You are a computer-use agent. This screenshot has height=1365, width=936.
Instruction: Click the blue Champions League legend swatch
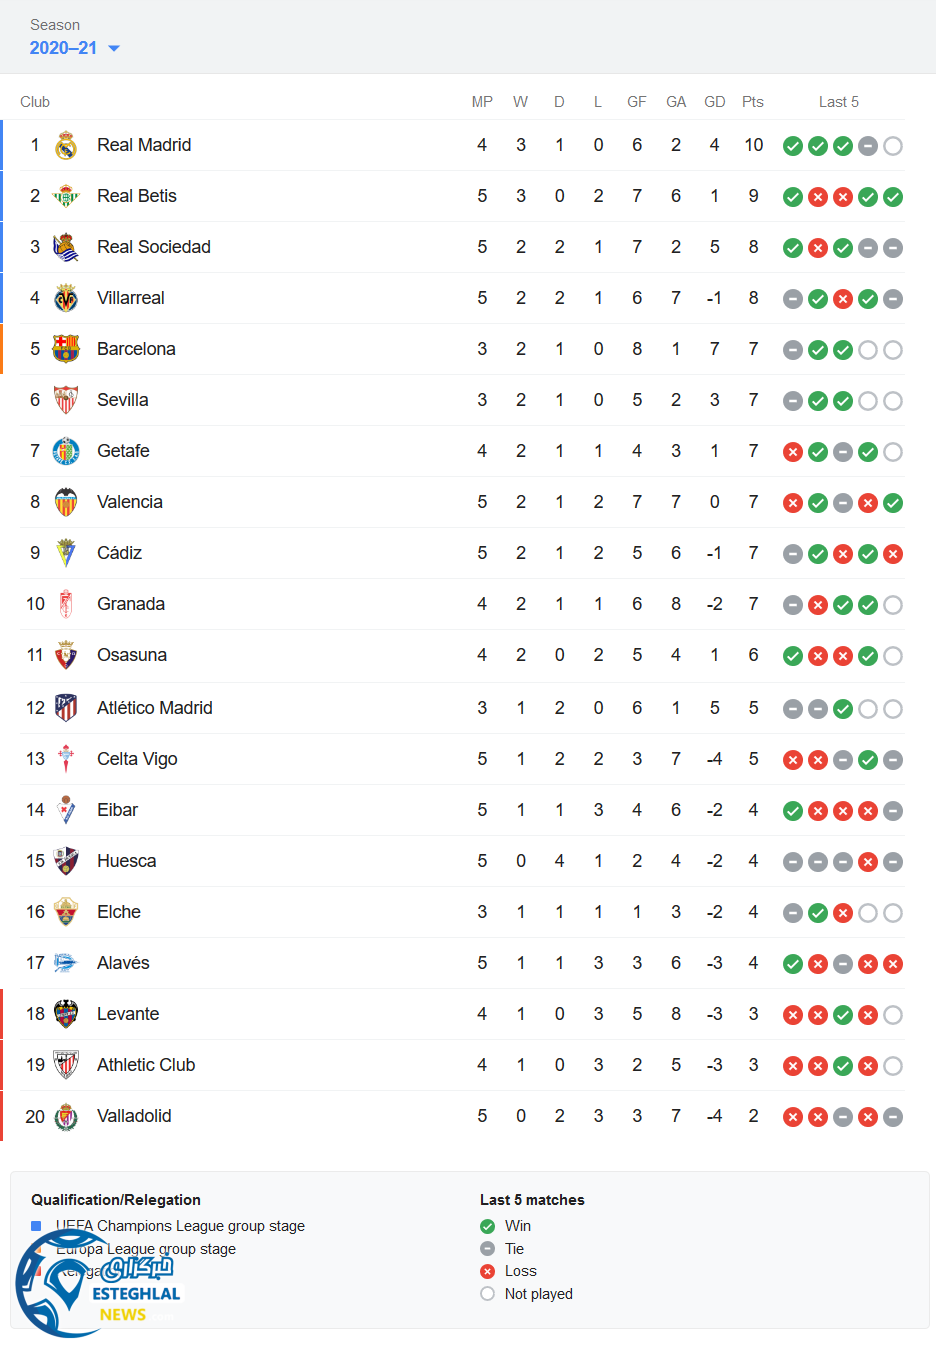(x=36, y=1226)
